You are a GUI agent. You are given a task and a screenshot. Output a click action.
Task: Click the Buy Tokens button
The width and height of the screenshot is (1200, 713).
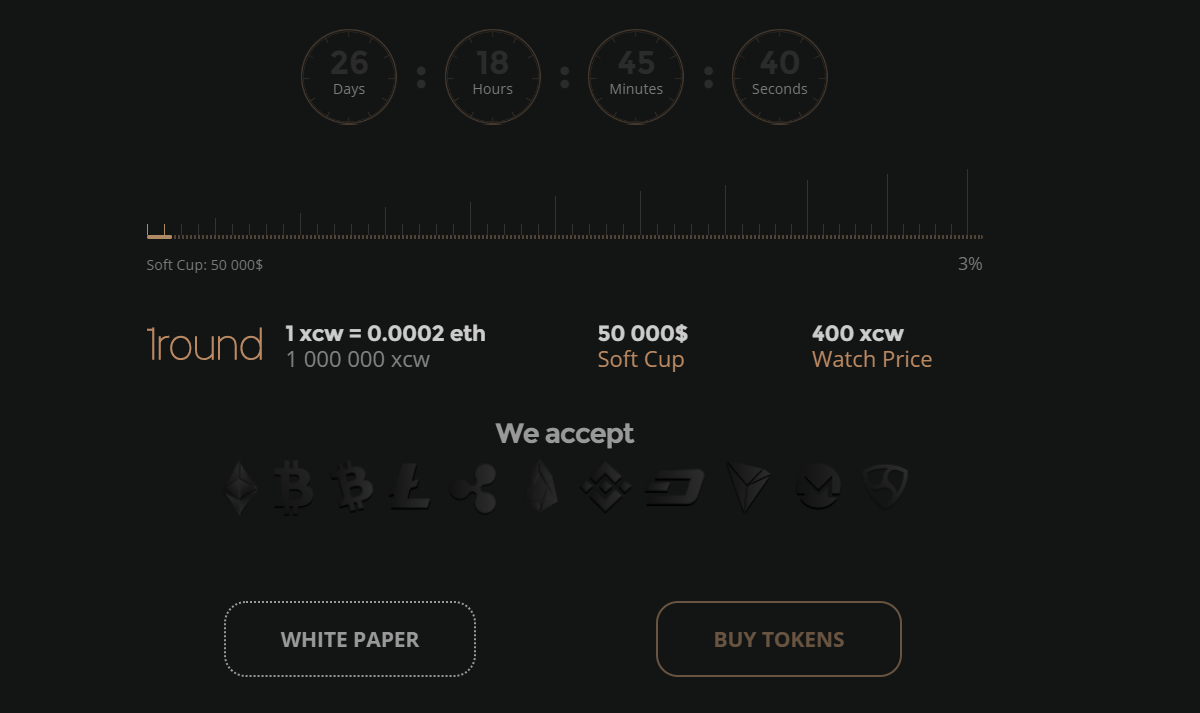tap(779, 639)
